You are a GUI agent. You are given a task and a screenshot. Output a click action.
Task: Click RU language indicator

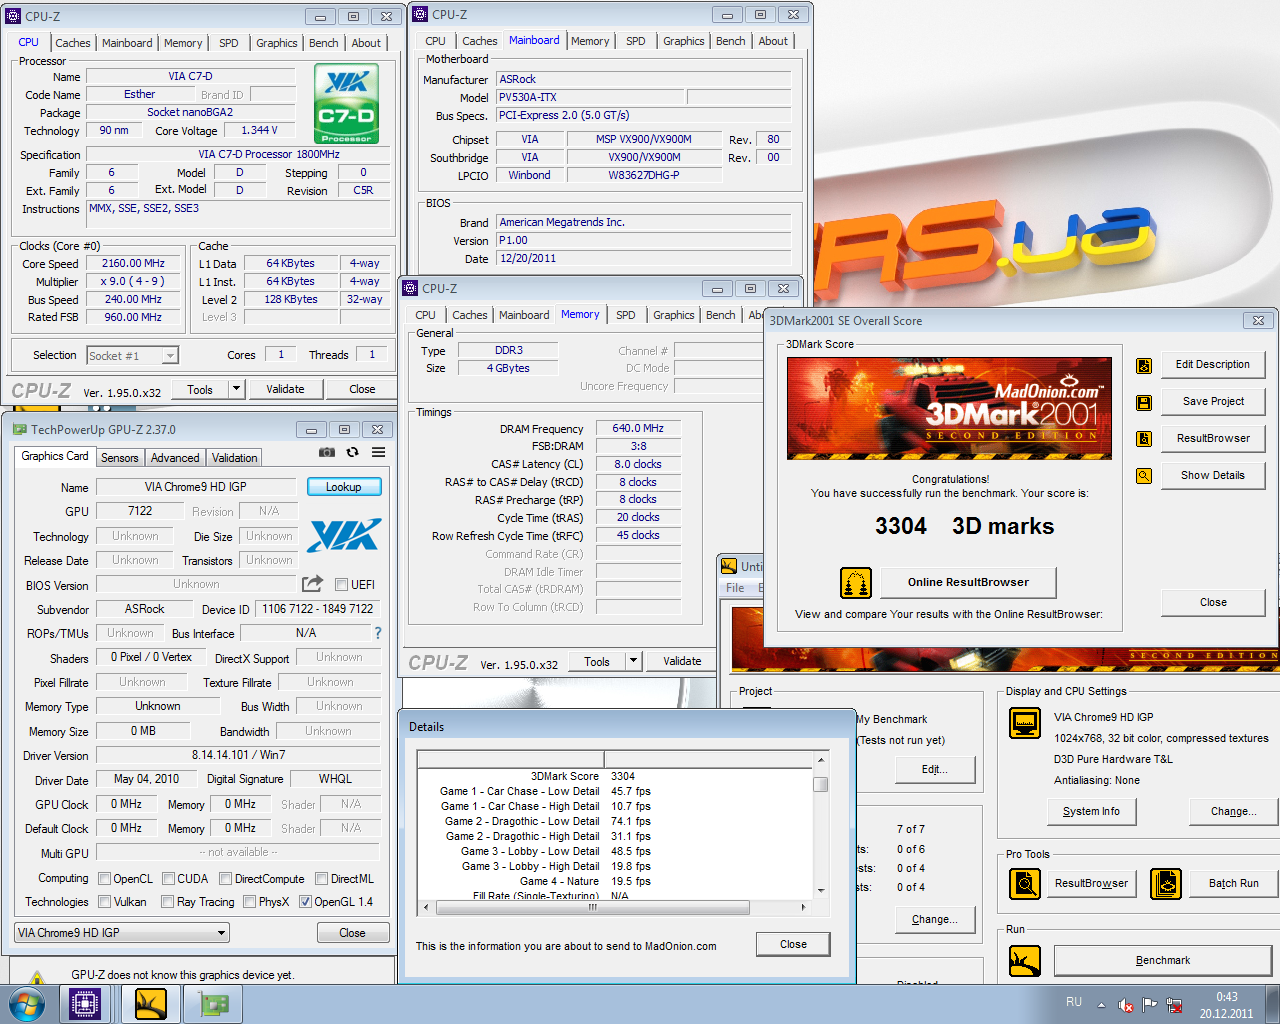pyautogui.click(x=1074, y=1002)
